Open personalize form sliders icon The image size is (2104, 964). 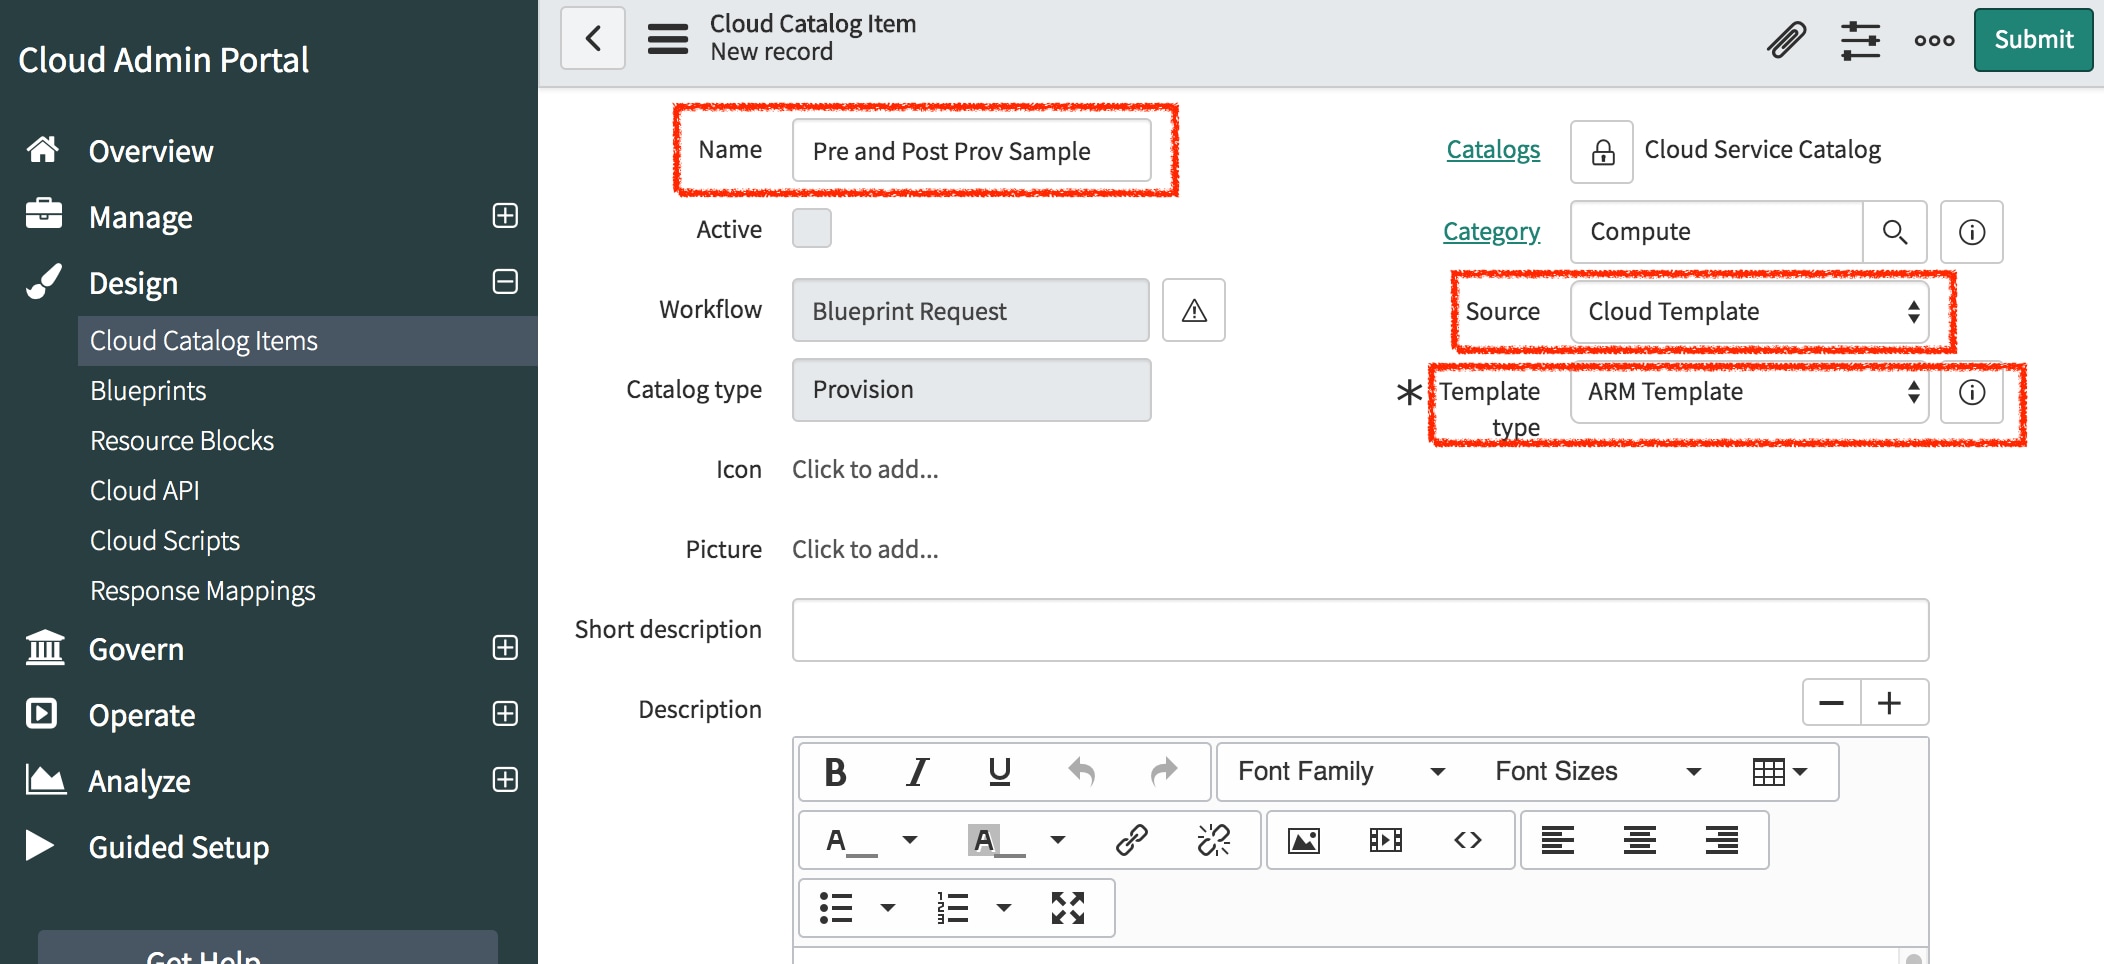click(x=1860, y=40)
